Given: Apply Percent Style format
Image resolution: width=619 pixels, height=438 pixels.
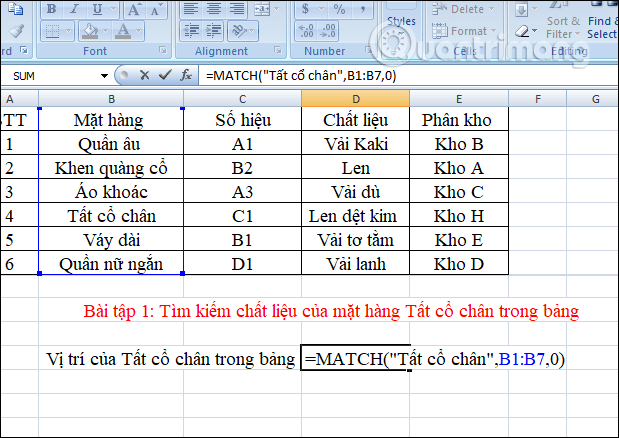Looking at the screenshot, I should pyautogui.click(x=339, y=9).
